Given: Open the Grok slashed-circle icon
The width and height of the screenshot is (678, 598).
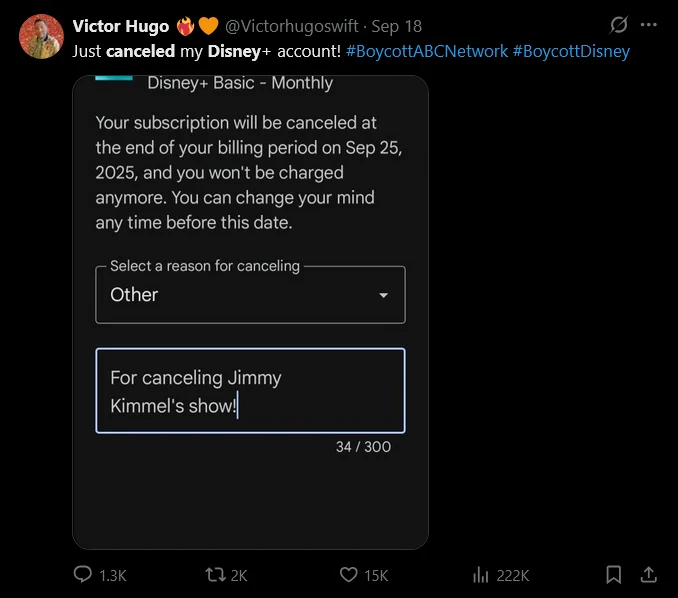Looking at the screenshot, I should click(619, 25).
